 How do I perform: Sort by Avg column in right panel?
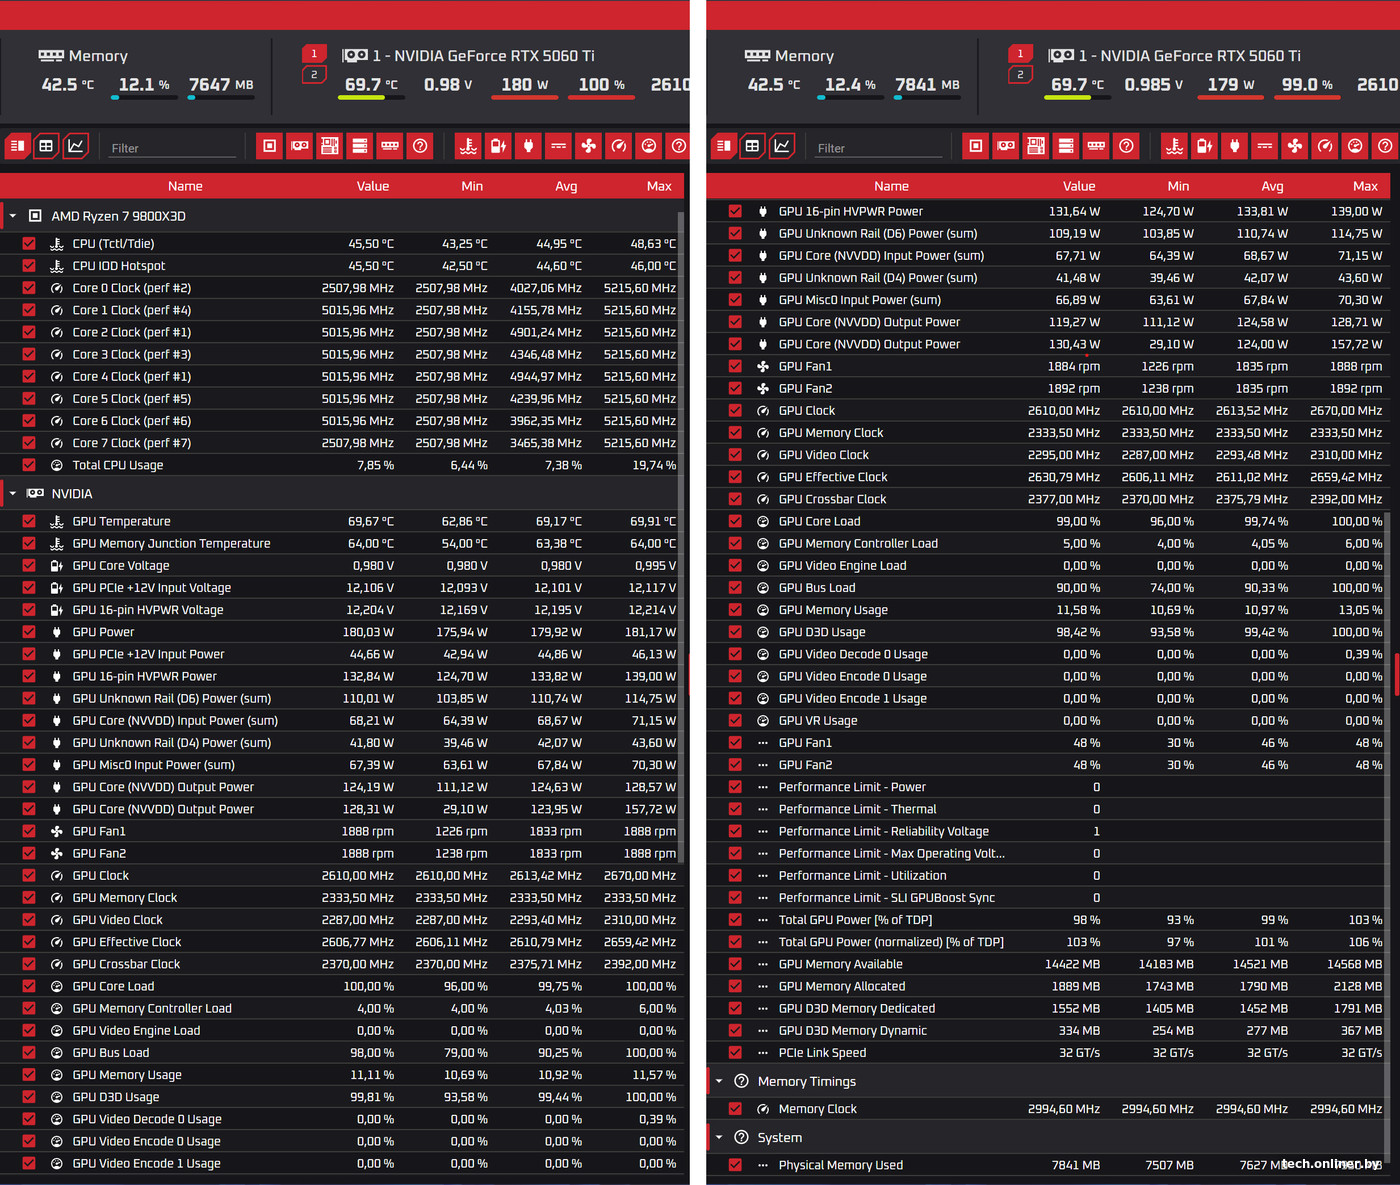click(1272, 186)
